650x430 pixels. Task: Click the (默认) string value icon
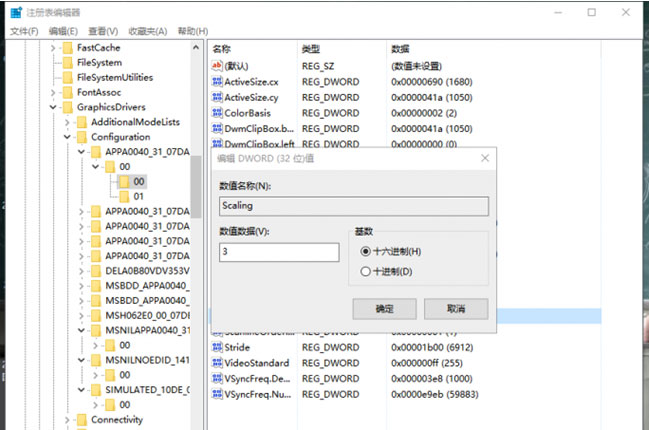tap(217, 66)
